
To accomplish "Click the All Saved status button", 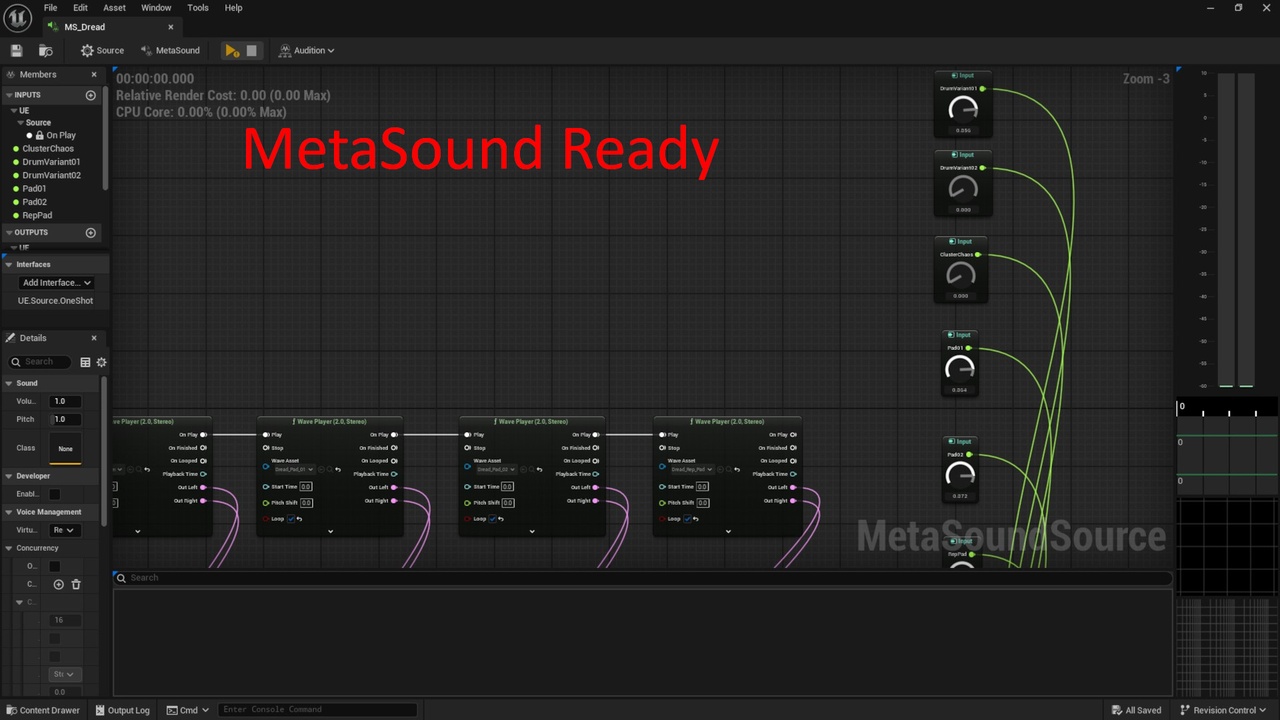I will tap(1137, 710).
